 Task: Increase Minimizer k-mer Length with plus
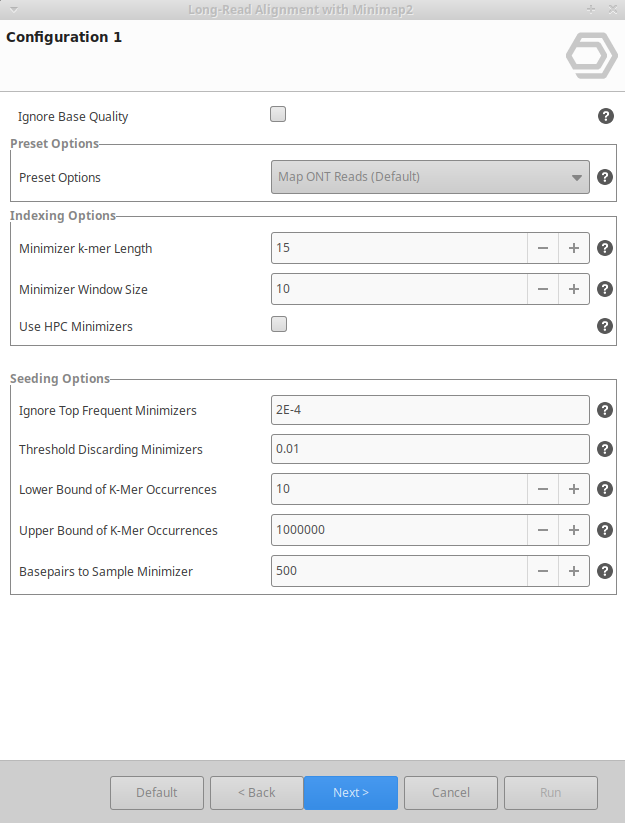point(574,248)
